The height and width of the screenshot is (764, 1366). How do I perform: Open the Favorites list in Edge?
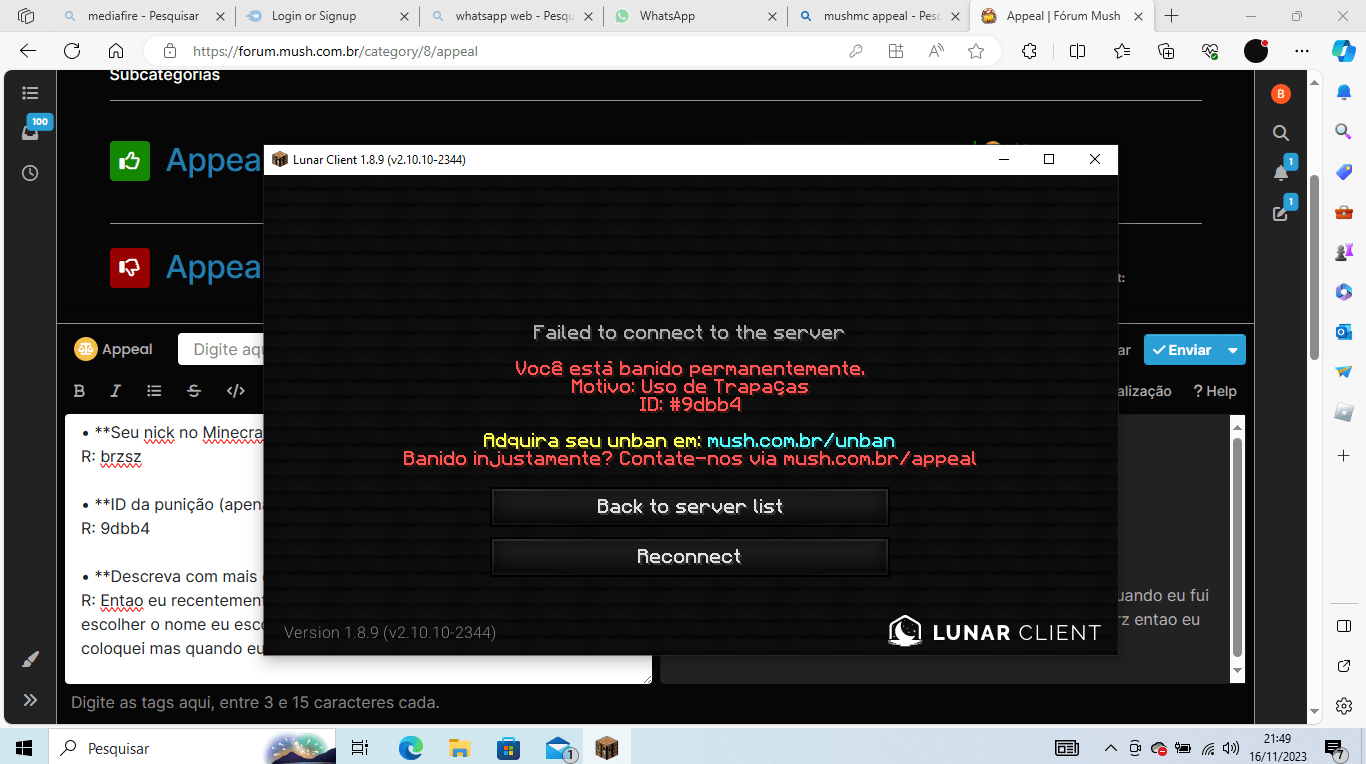coord(1121,51)
